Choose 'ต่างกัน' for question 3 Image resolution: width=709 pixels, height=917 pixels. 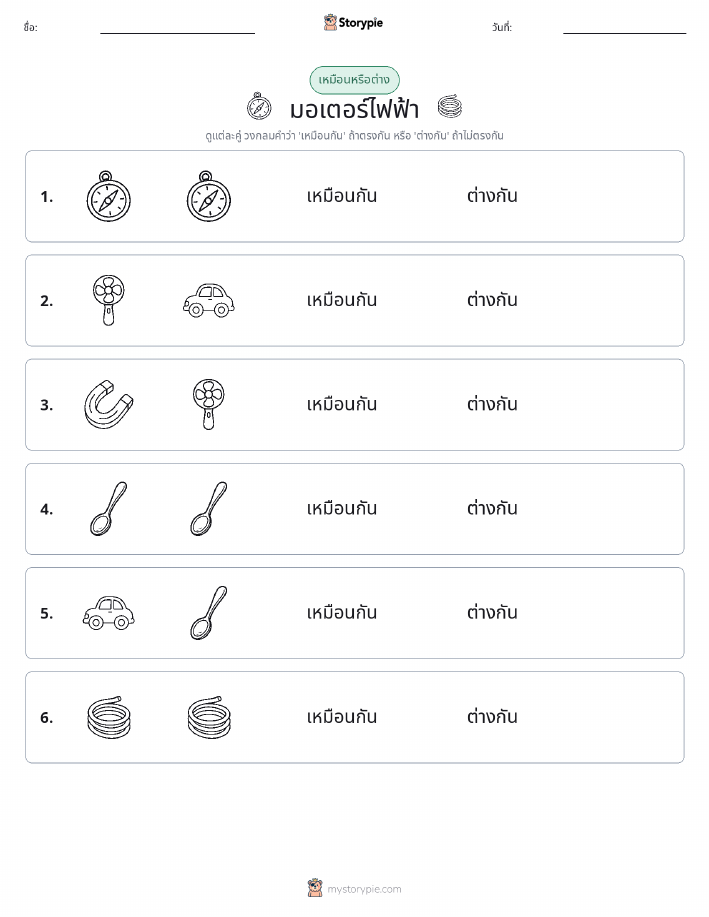pyautogui.click(x=492, y=404)
